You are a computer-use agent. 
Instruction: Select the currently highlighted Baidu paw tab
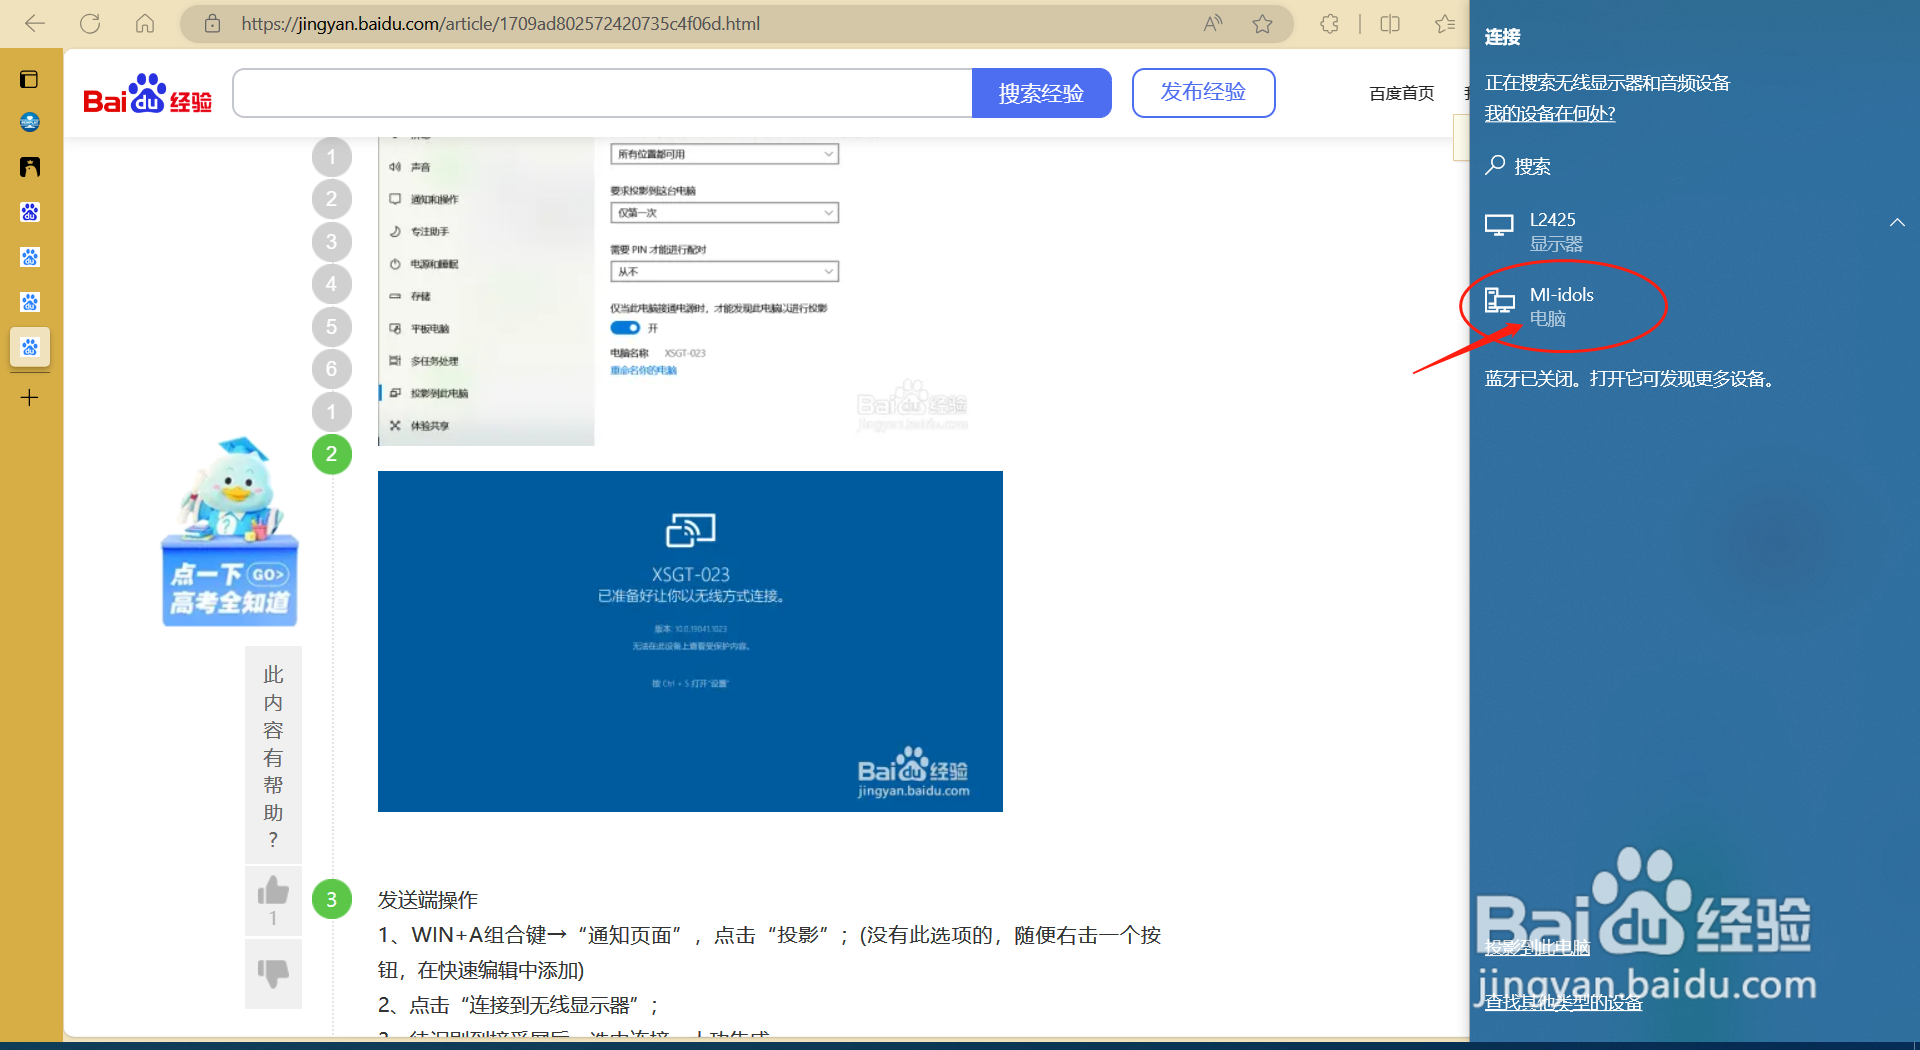(x=30, y=347)
